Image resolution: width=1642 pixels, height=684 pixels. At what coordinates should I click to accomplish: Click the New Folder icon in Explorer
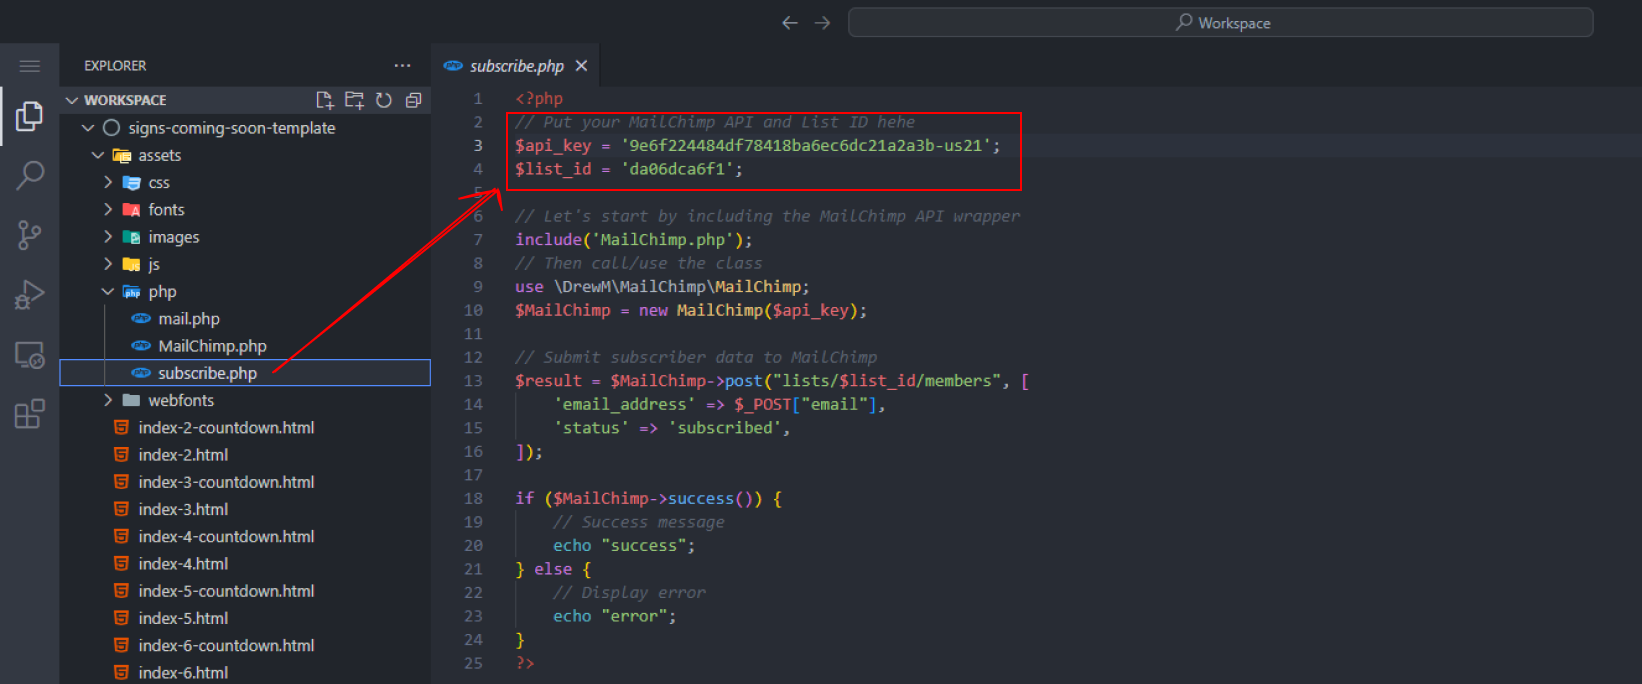354,100
